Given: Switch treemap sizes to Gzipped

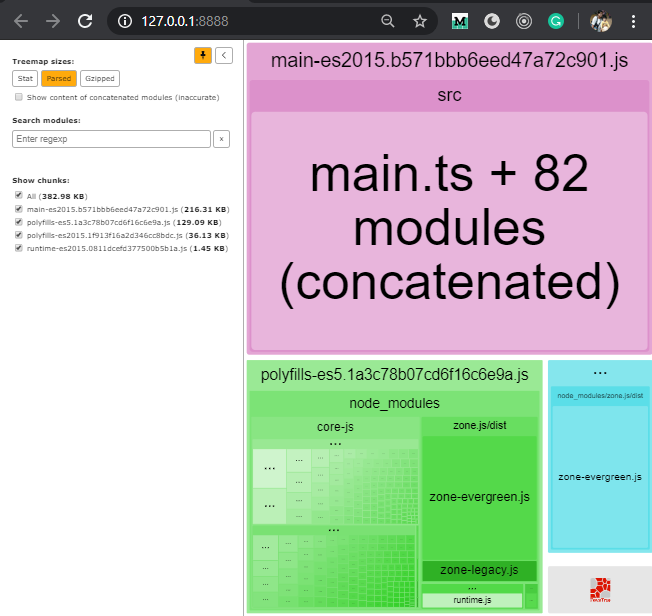Looking at the screenshot, I should 99,78.
